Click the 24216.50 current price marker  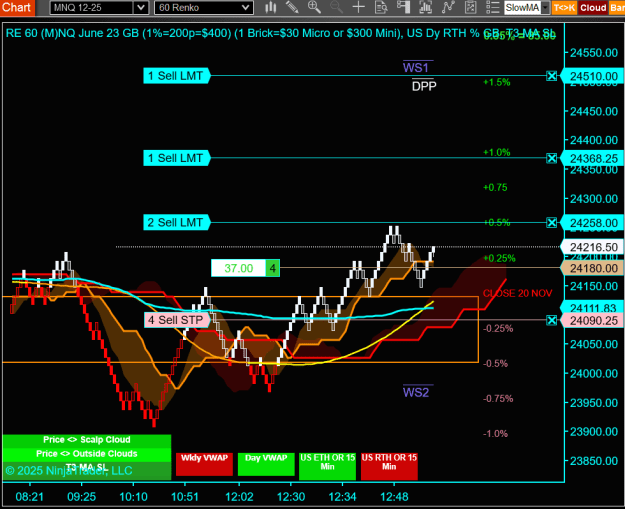pos(592,247)
